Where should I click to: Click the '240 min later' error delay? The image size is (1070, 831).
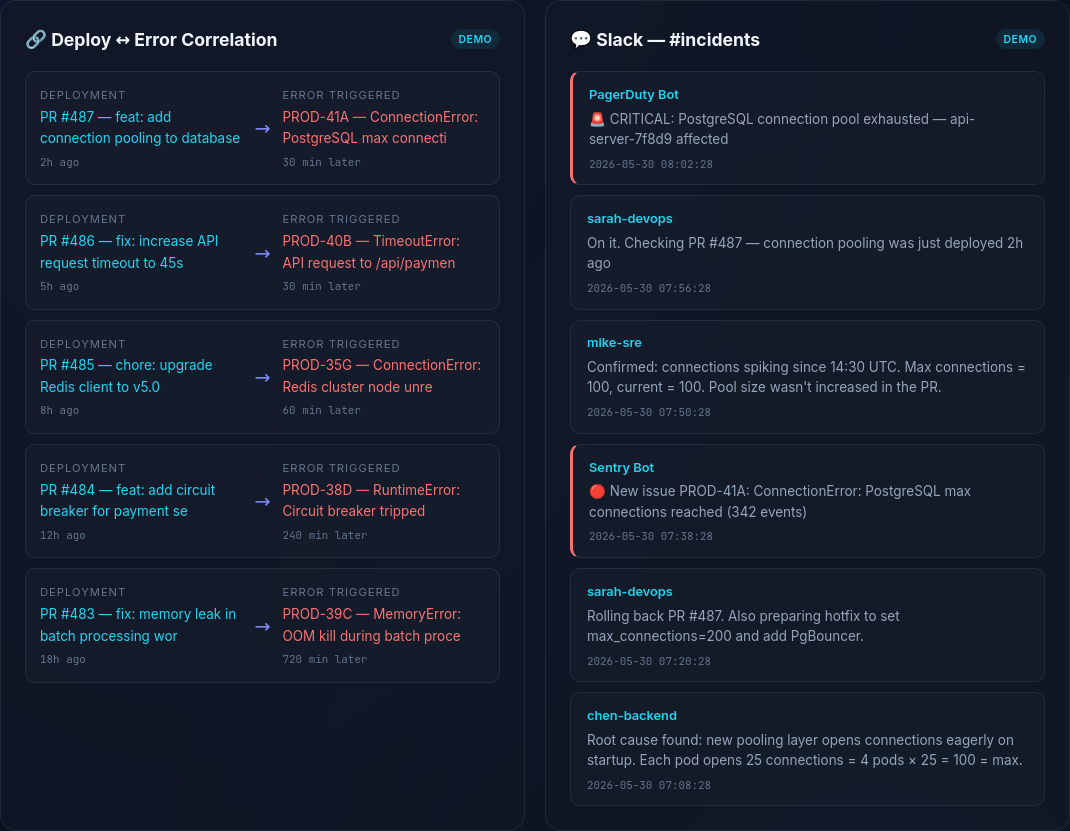325,536
